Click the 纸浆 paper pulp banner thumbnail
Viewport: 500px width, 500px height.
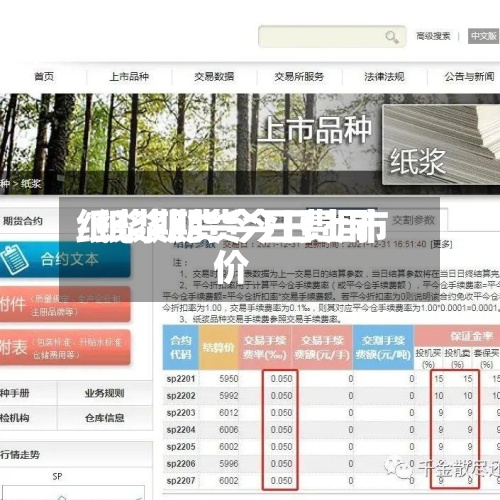click(x=441, y=145)
